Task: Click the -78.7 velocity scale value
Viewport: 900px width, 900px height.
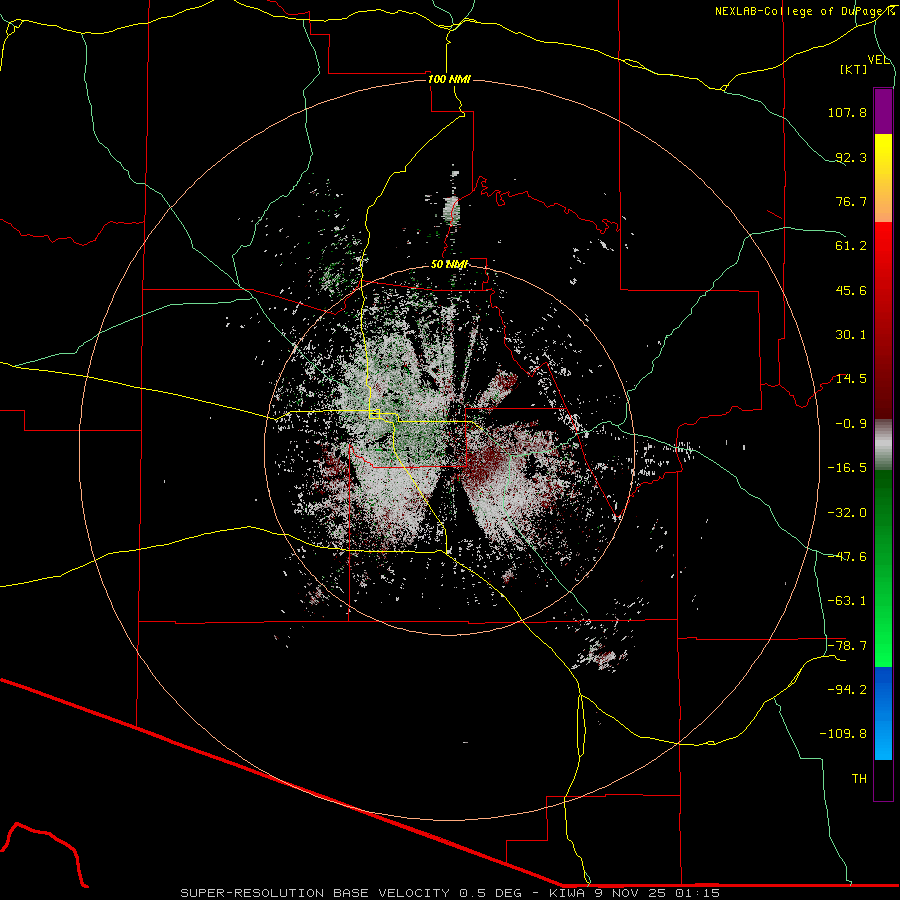Action: (x=847, y=646)
